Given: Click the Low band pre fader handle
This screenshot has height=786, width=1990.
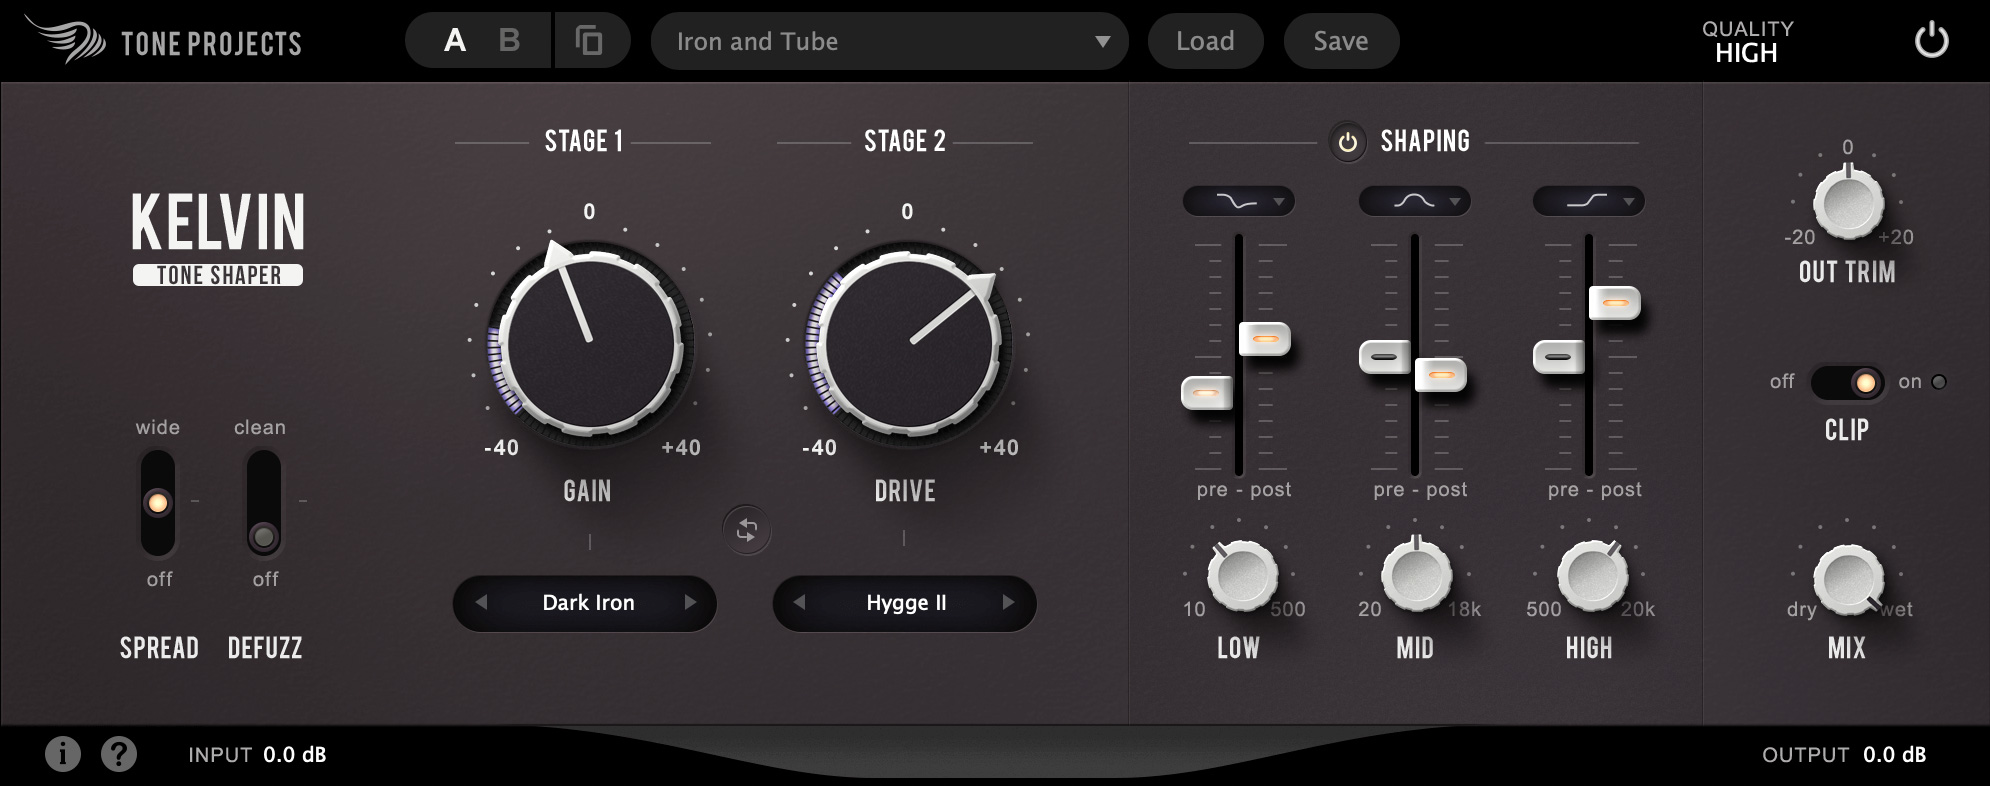Looking at the screenshot, I should 1207,392.
